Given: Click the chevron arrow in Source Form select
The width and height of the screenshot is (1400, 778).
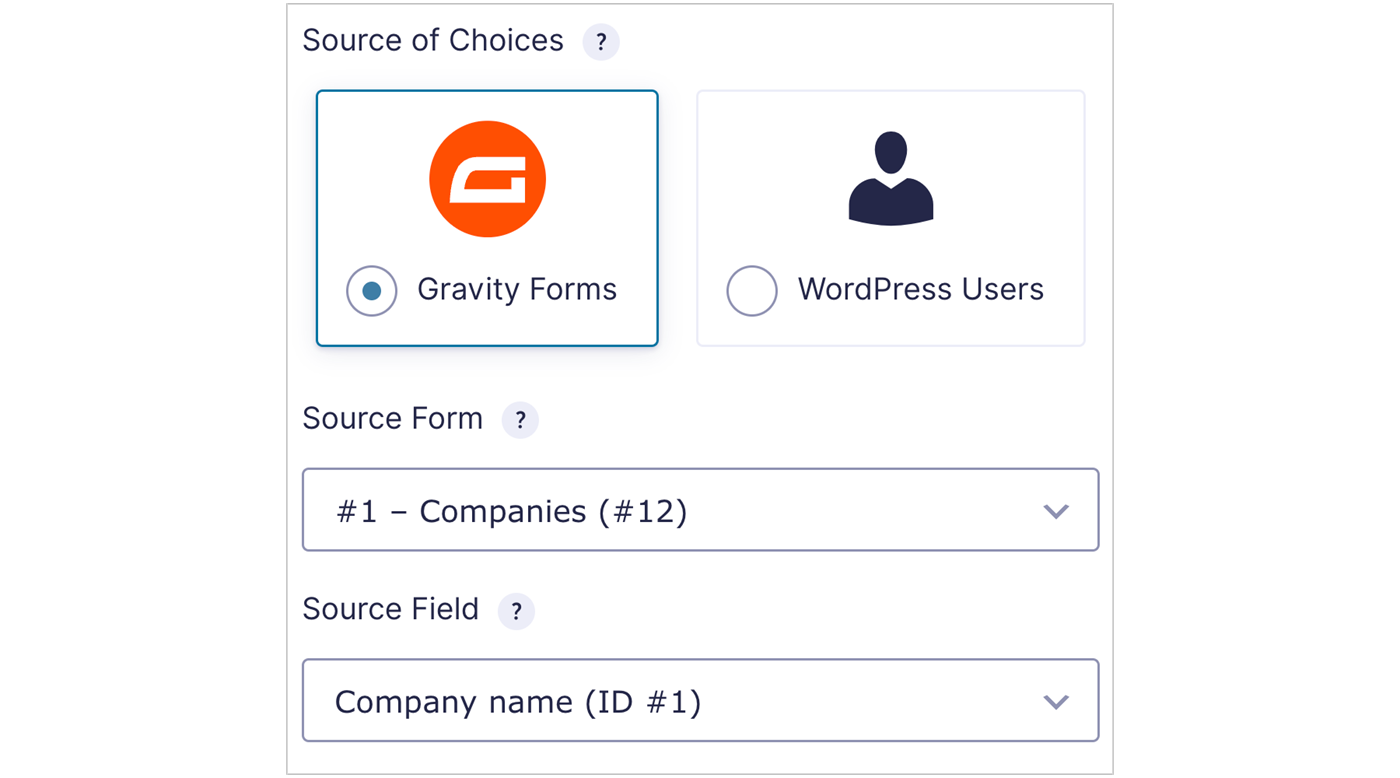Looking at the screenshot, I should (x=1056, y=512).
